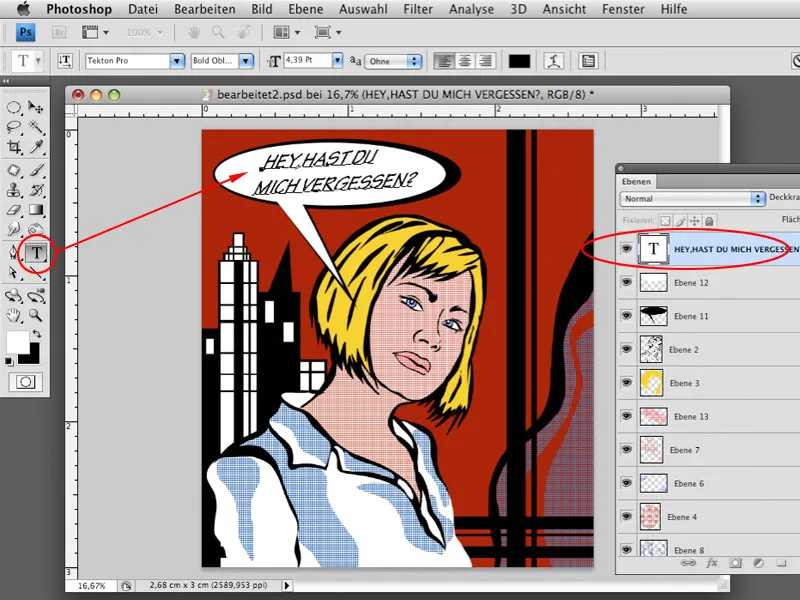The image size is (800, 600).
Task: Select the 3D Rotate tool
Action: pos(14,295)
